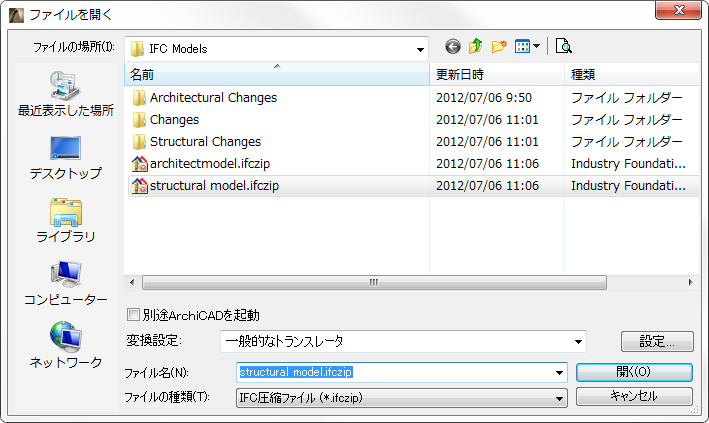Go up one folder level
The image size is (709, 423).
[x=476, y=47]
